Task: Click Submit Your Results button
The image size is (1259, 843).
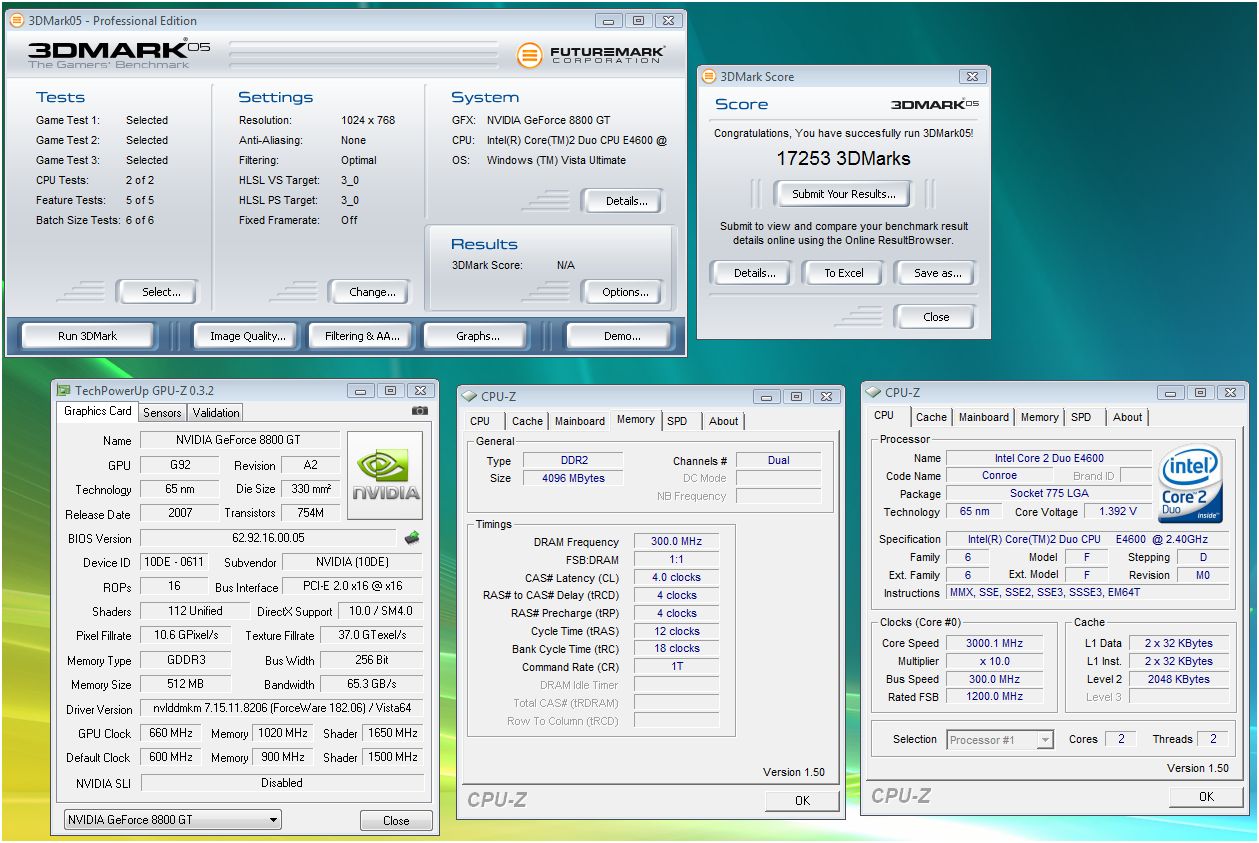Action: pos(843,194)
